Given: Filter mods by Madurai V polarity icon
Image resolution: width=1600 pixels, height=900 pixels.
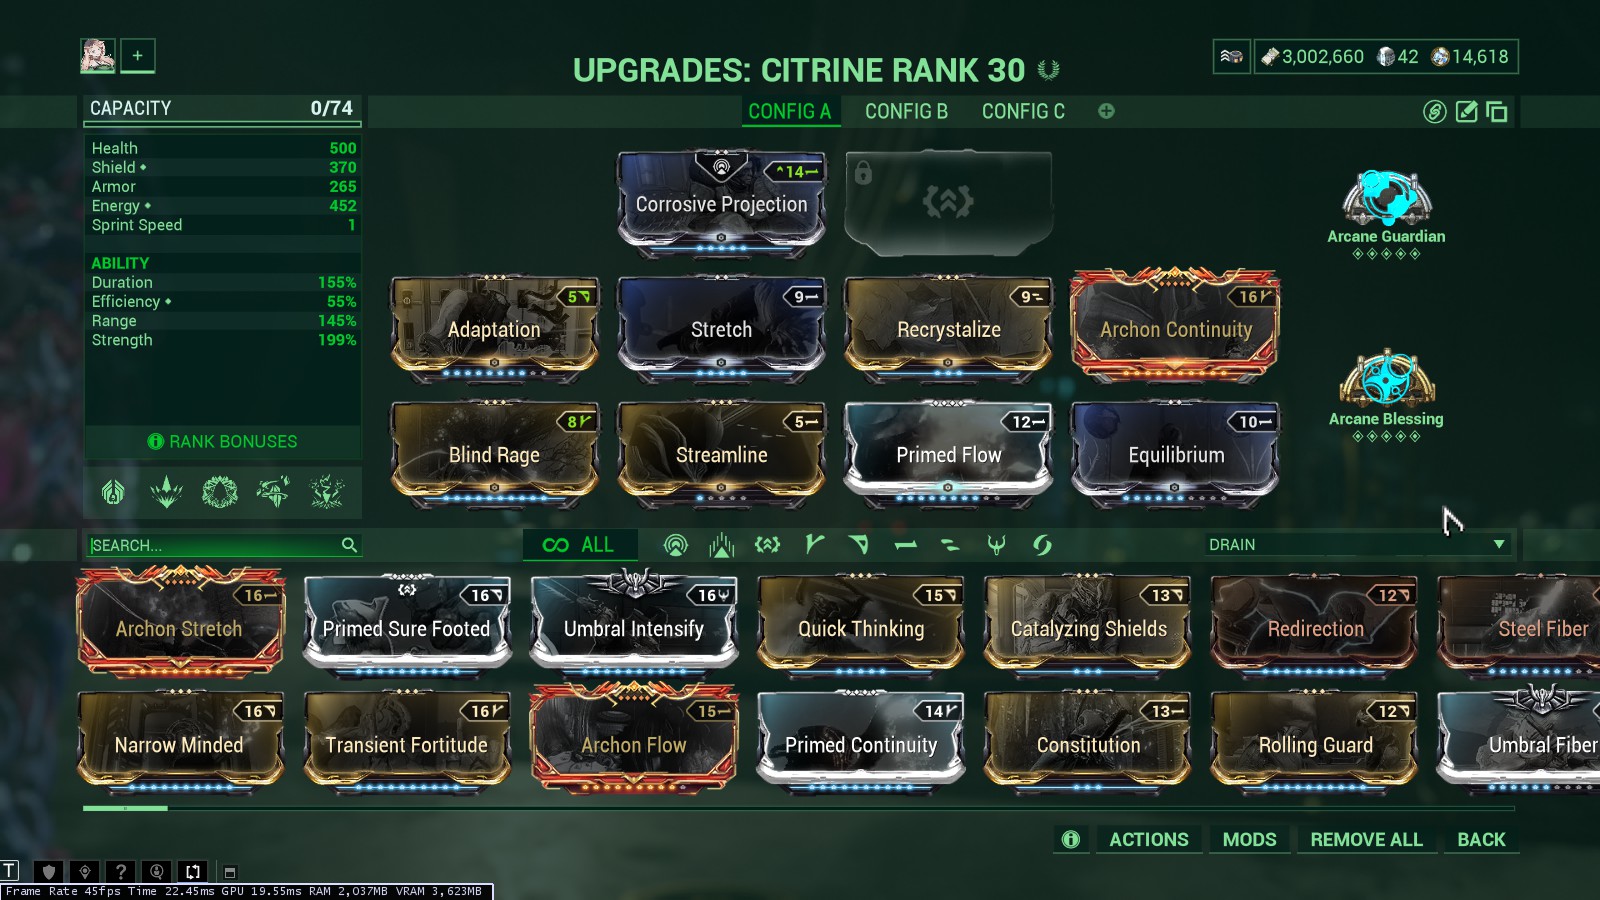Looking at the screenshot, I should click(814, 544).
